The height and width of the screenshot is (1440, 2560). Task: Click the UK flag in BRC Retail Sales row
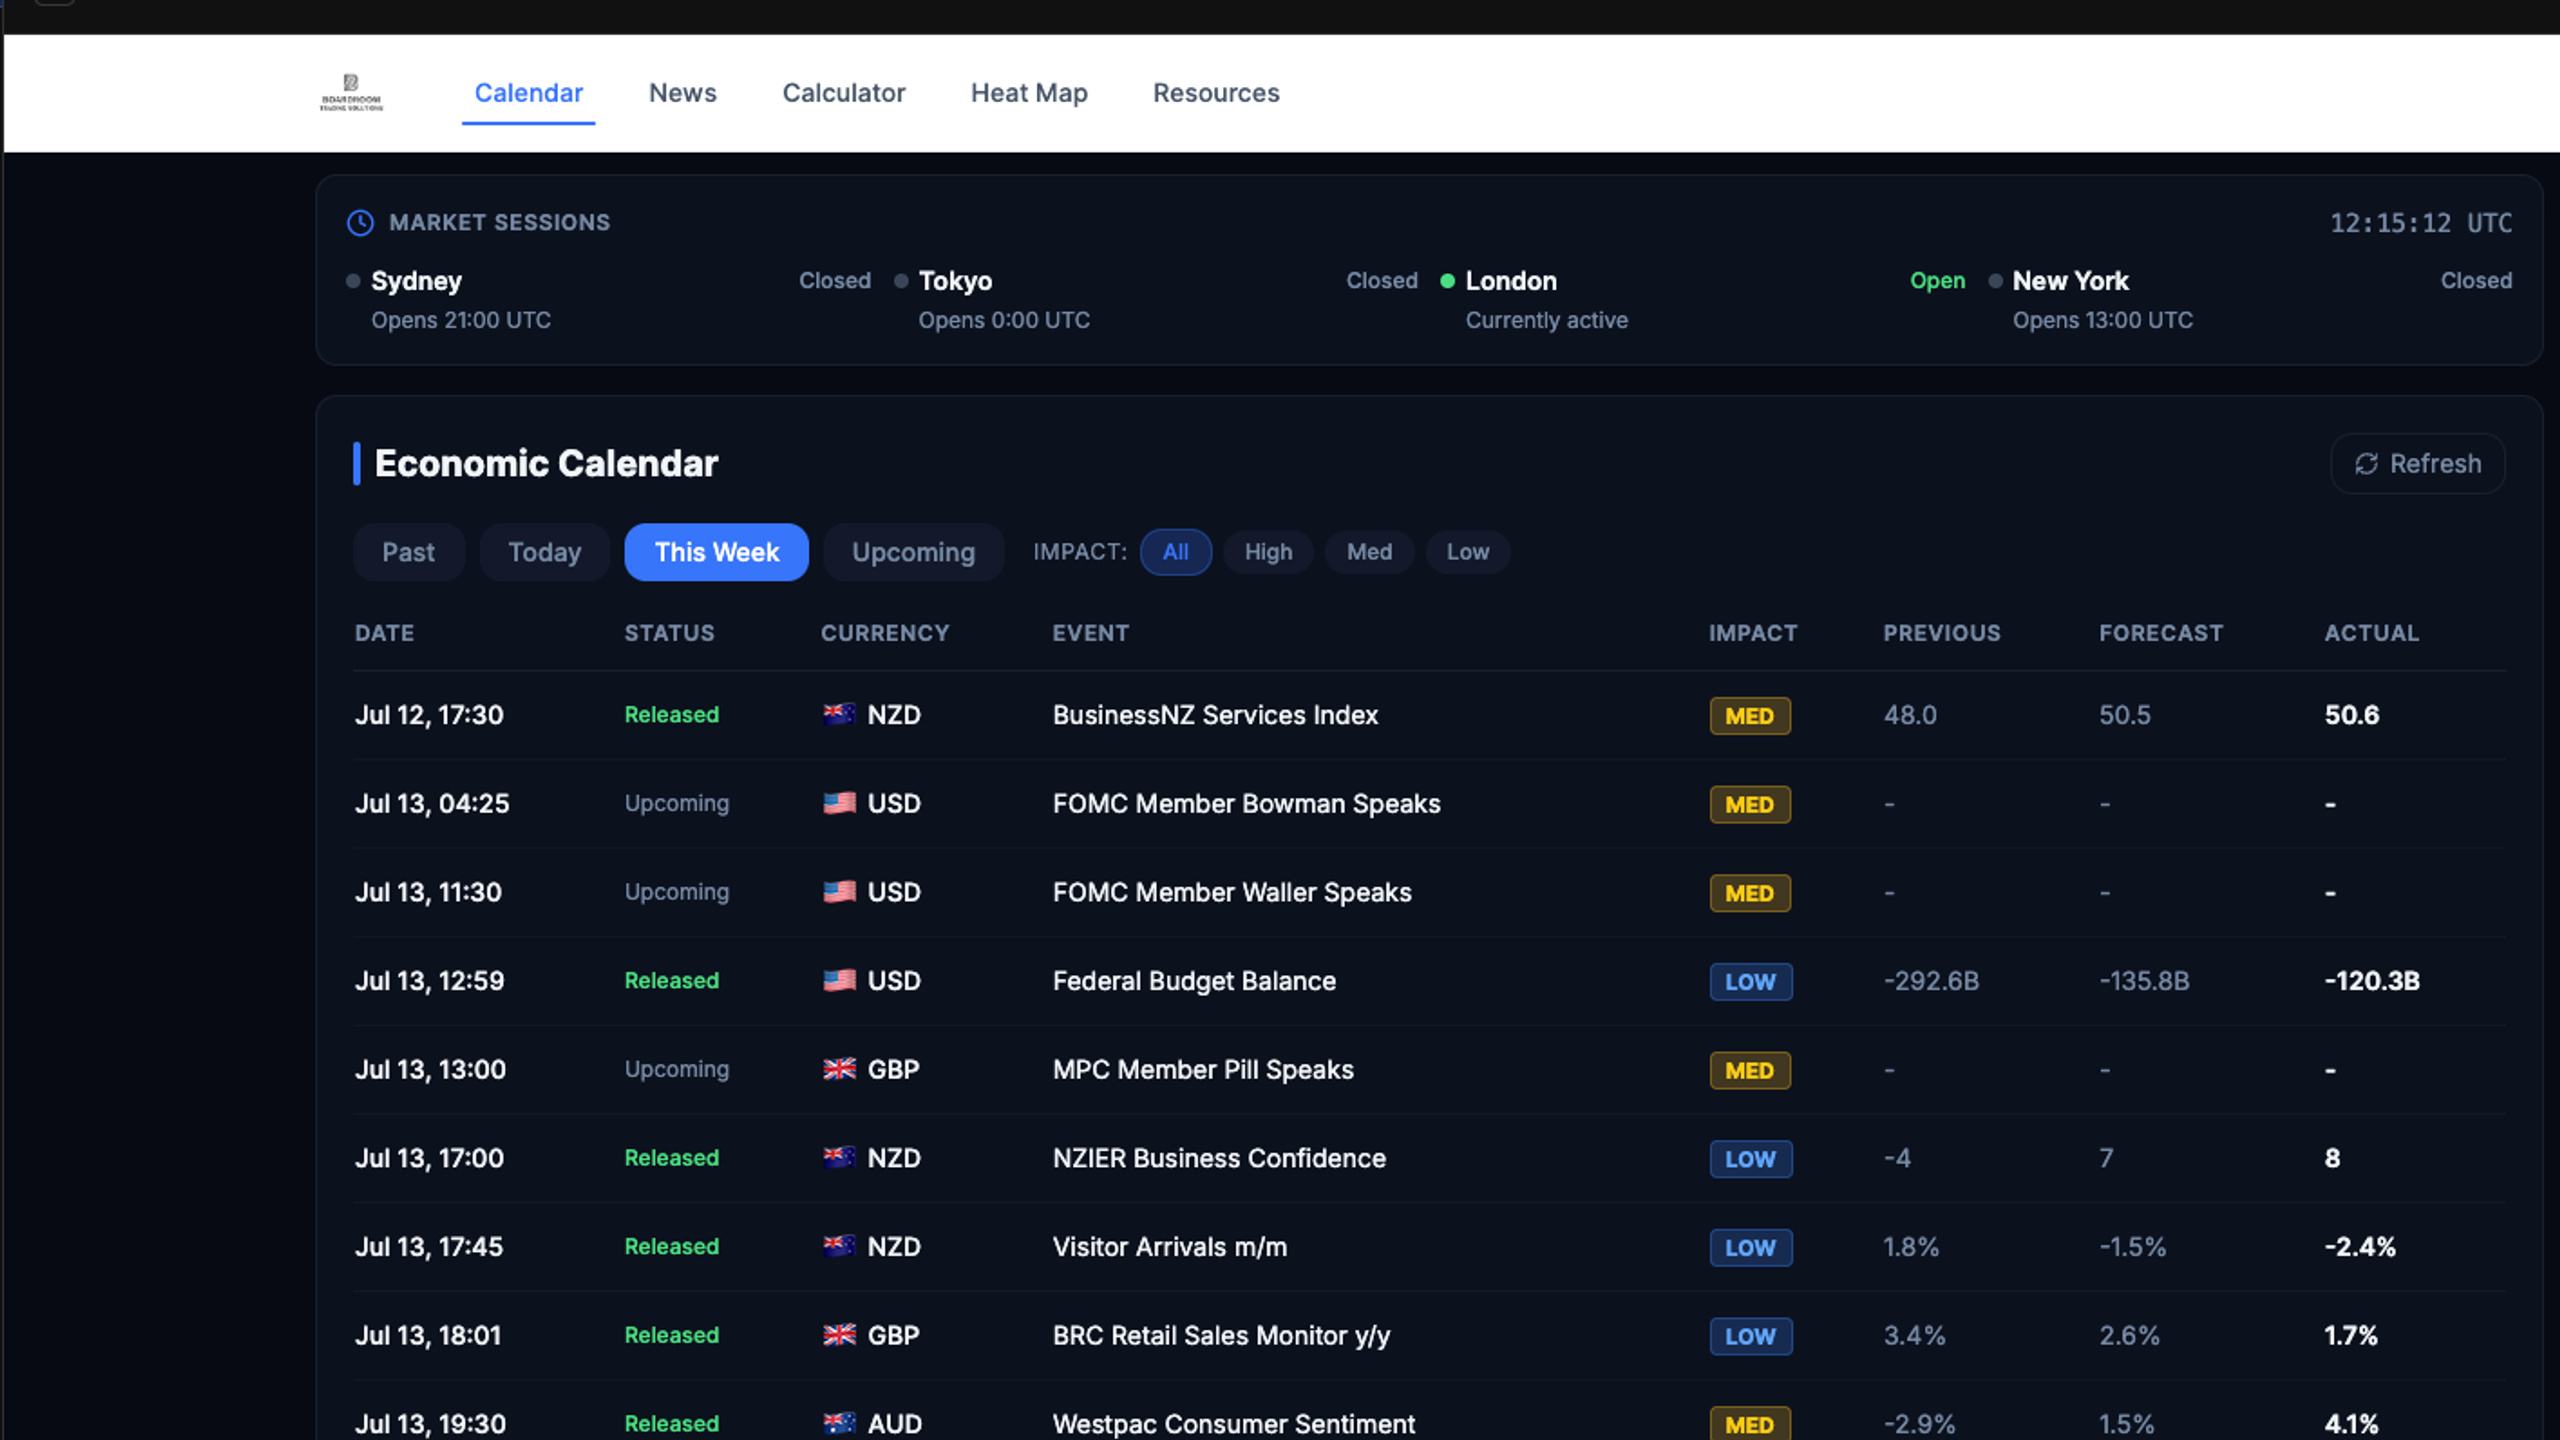[x=839, y=1334]
